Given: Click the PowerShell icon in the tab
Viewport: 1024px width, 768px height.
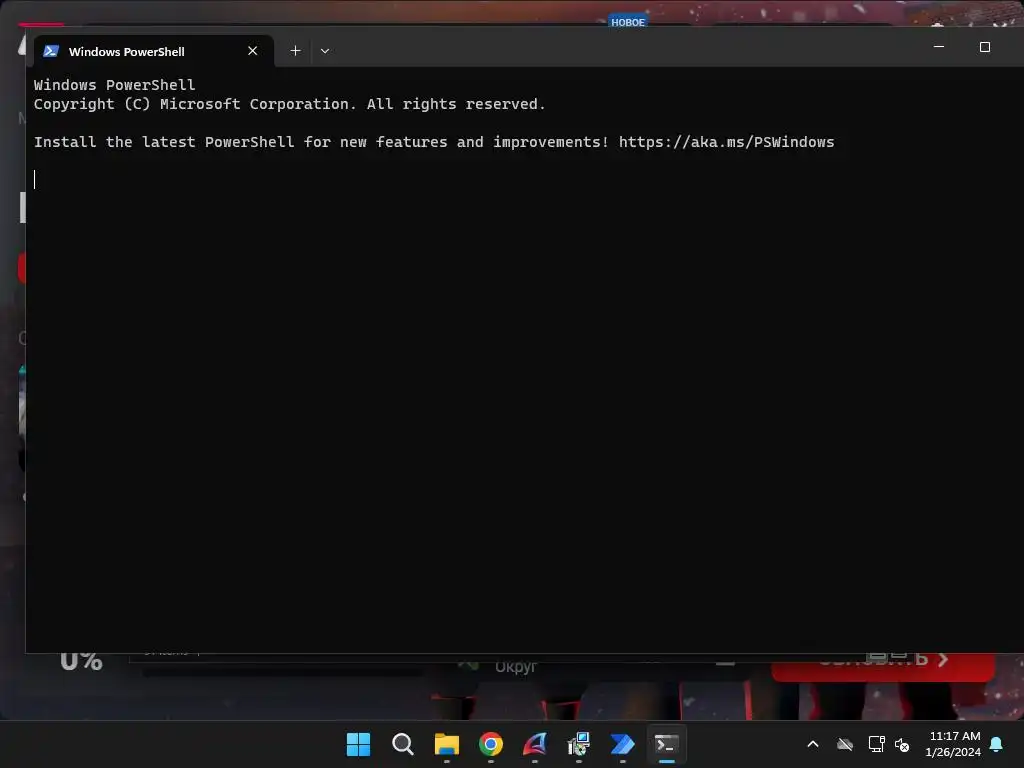Looking at the screenshot, I should (51, 51).
